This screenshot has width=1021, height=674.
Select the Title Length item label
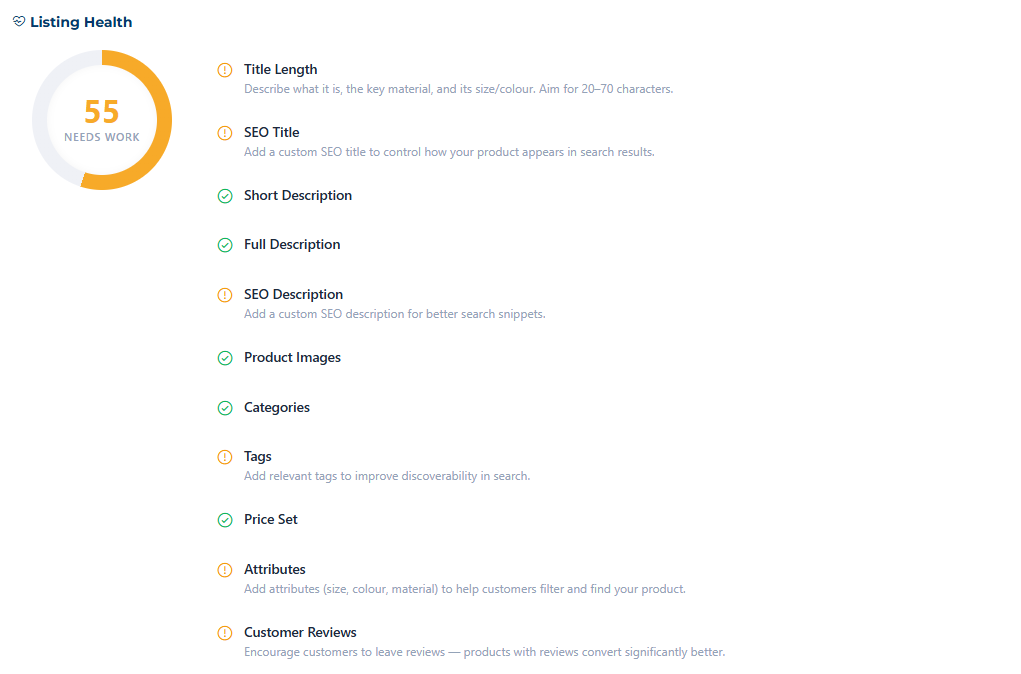point(281,69)
